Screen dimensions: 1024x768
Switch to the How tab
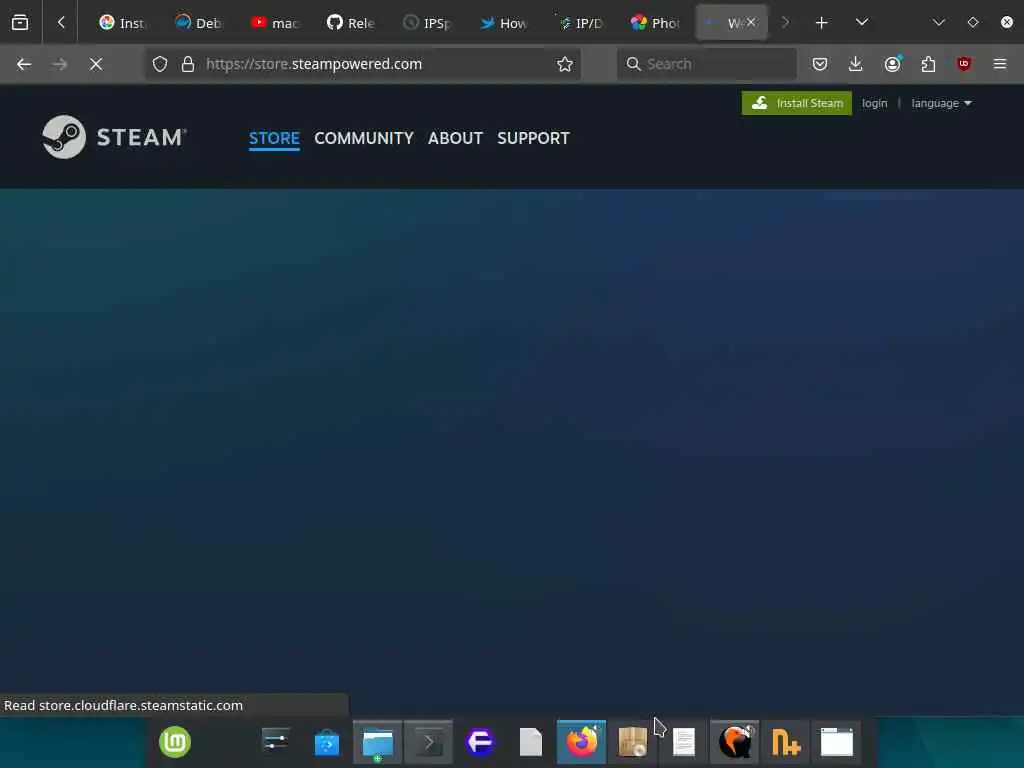503,23
